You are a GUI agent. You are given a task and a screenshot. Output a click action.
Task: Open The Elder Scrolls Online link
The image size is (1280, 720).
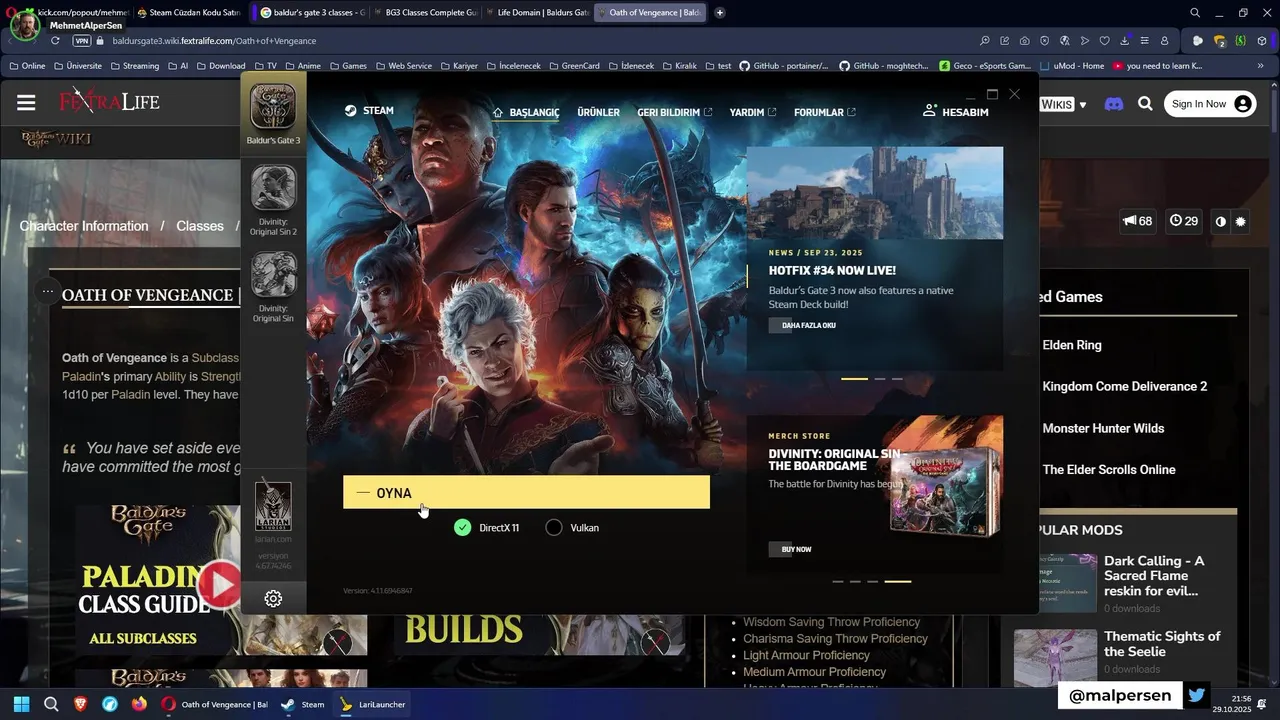coord(1109,469)
